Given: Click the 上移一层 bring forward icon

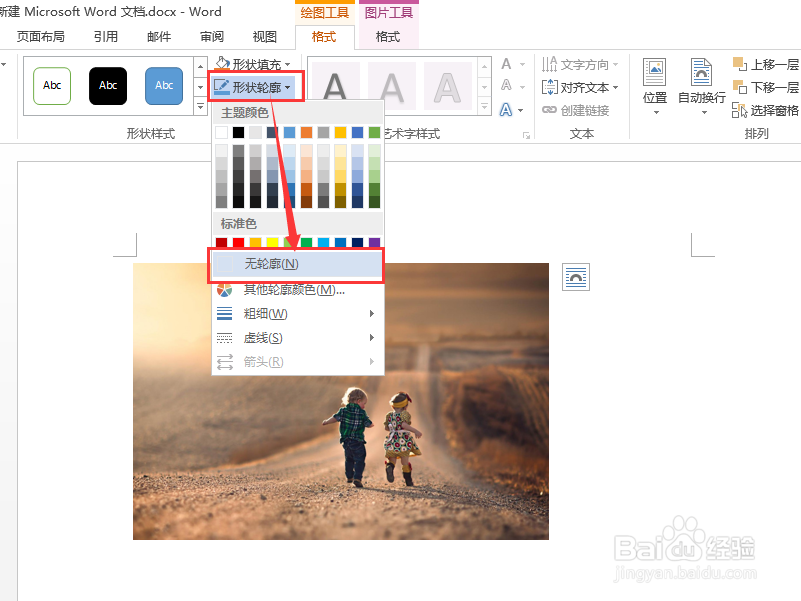Looking at the screenshot, I should click(765, 62).
